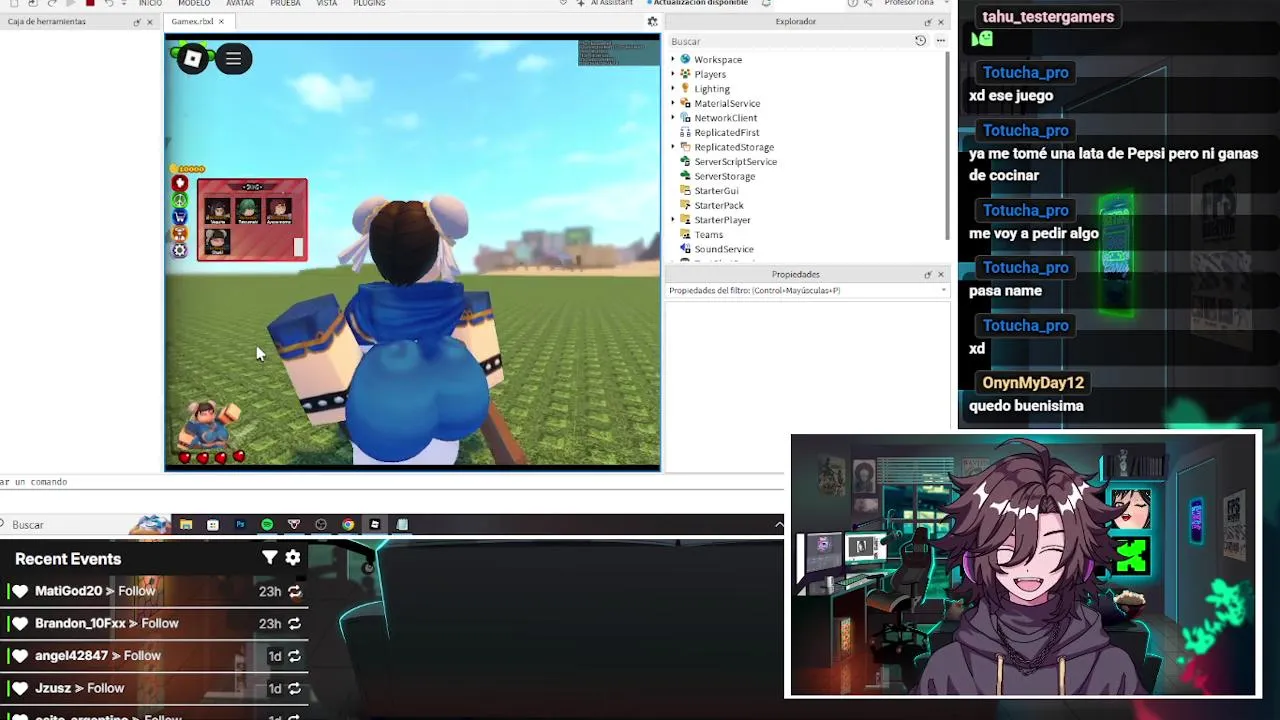Click the green peace-symbol icon in game sidebar
Screen dimensions: 1280x720
point(180,200)
